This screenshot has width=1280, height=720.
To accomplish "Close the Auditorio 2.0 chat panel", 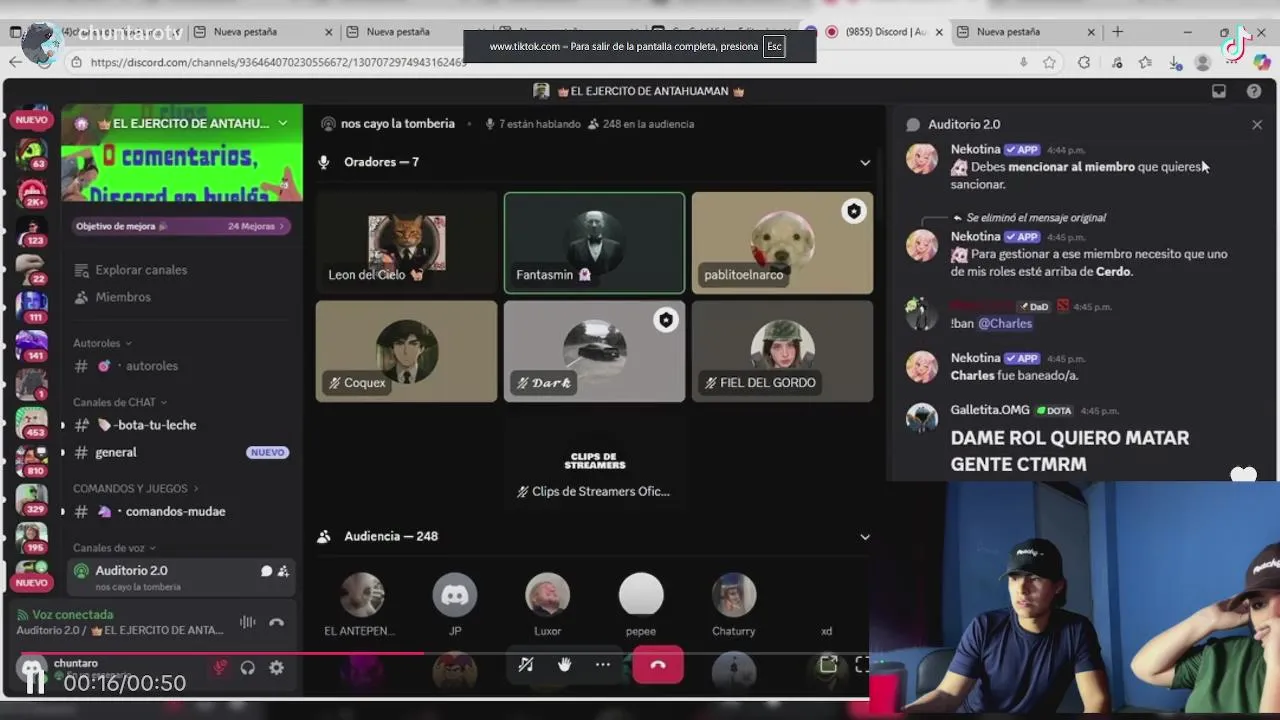I will [x=1257, y=125].
